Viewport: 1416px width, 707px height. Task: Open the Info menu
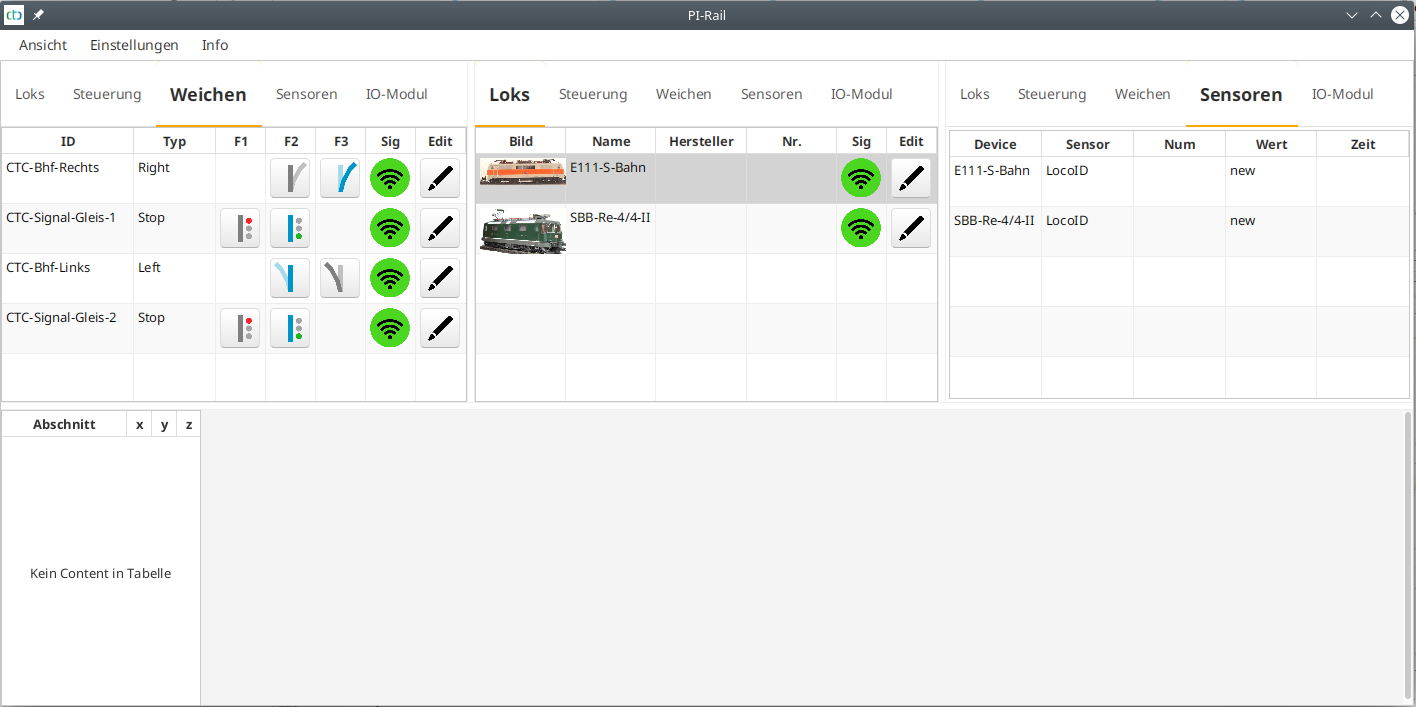pos(215,45)
